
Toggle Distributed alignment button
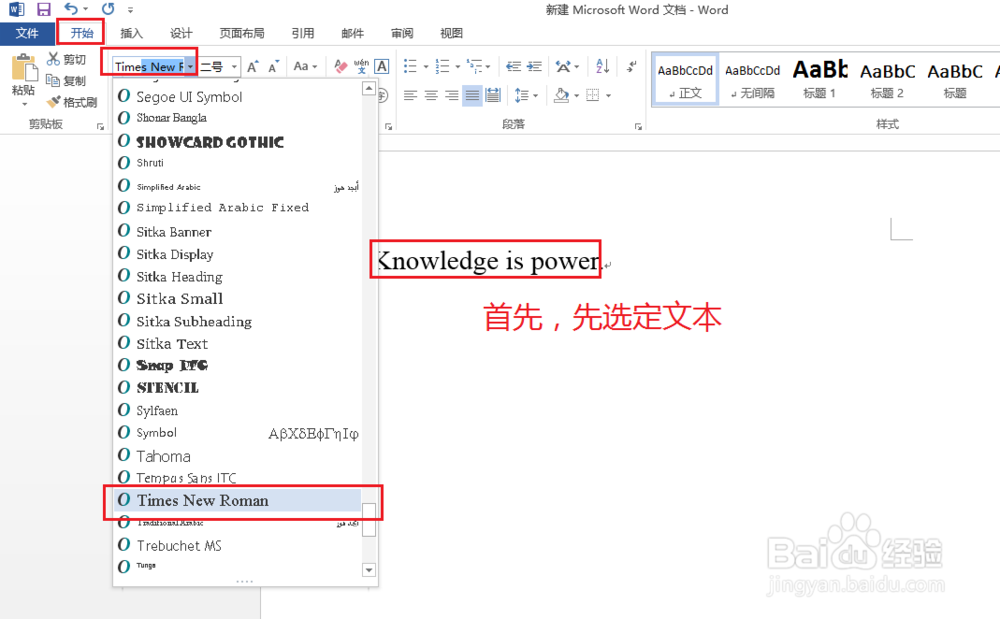pos(492,96)
